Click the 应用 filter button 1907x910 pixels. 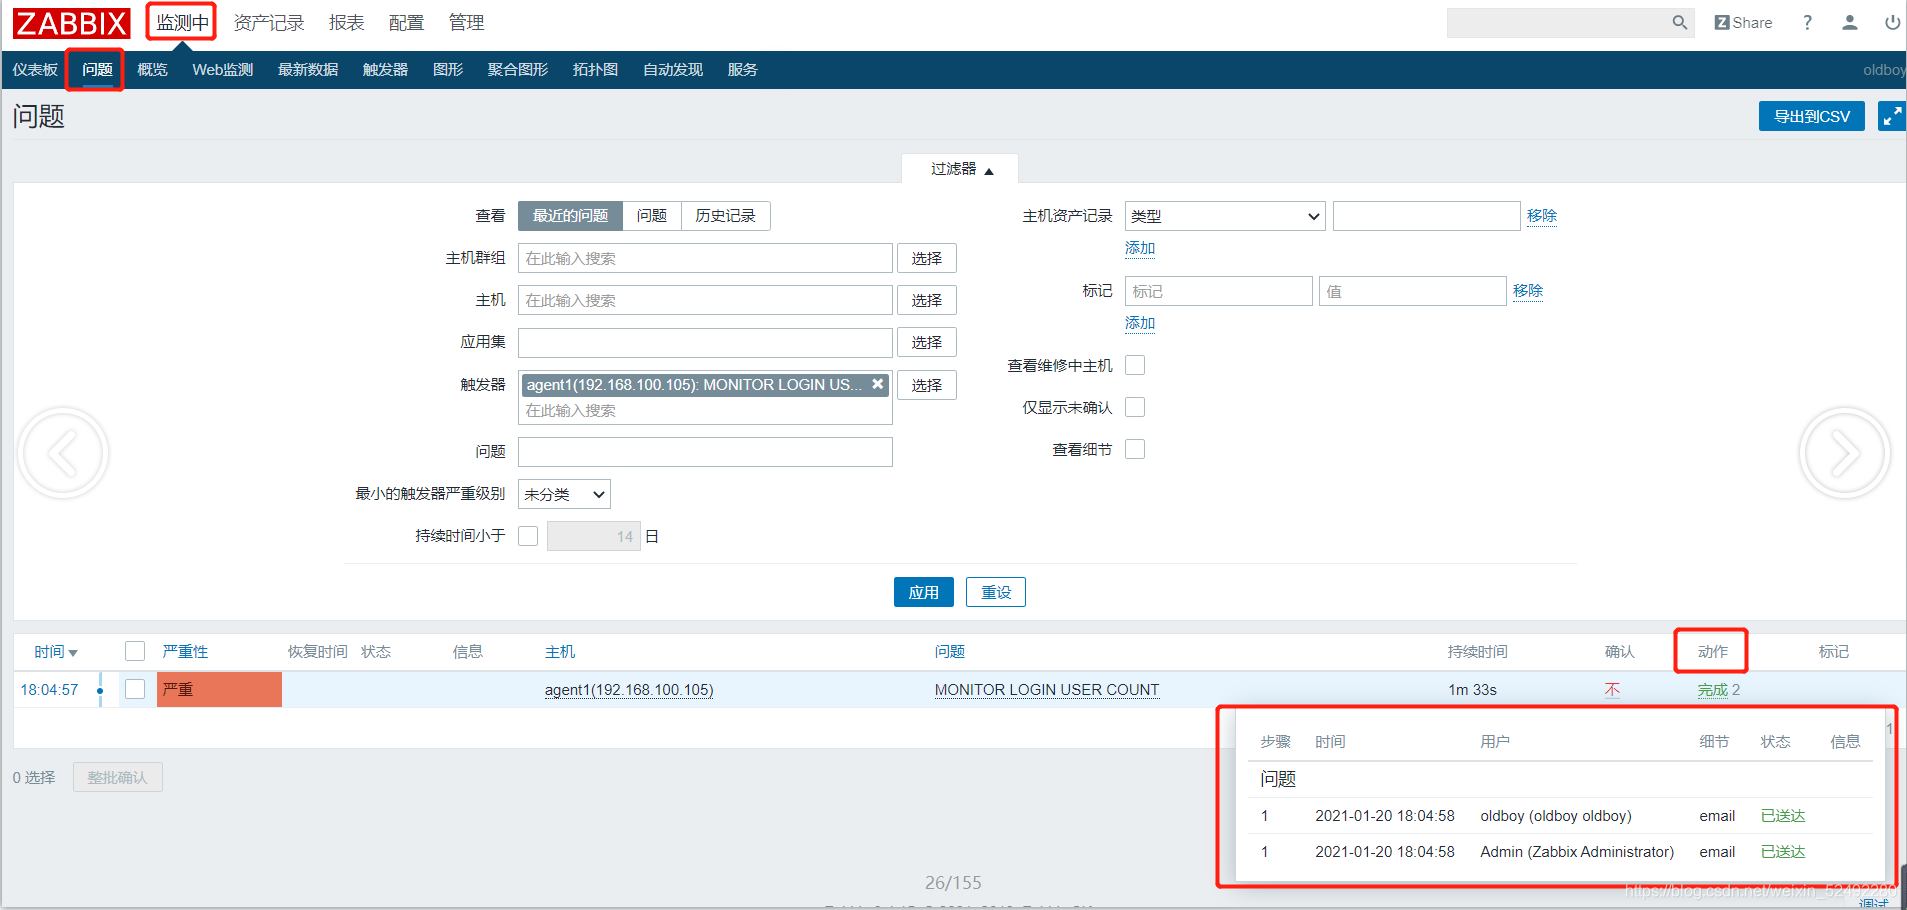coord(923,592)
